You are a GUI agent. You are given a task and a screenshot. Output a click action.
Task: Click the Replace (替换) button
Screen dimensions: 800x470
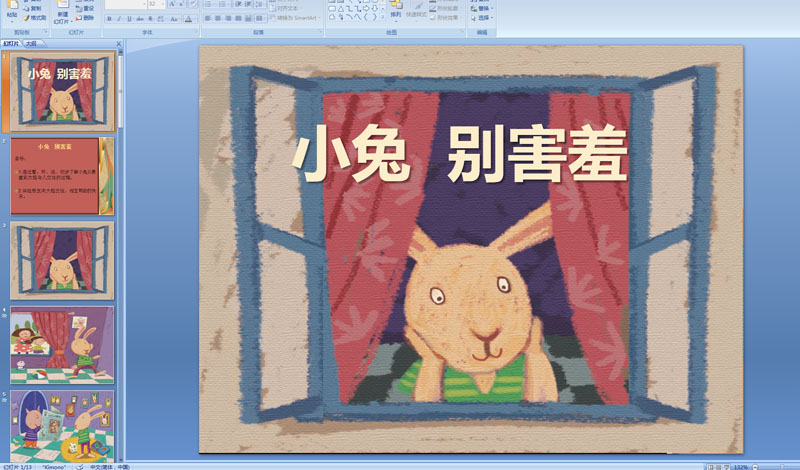coord(482,9)
